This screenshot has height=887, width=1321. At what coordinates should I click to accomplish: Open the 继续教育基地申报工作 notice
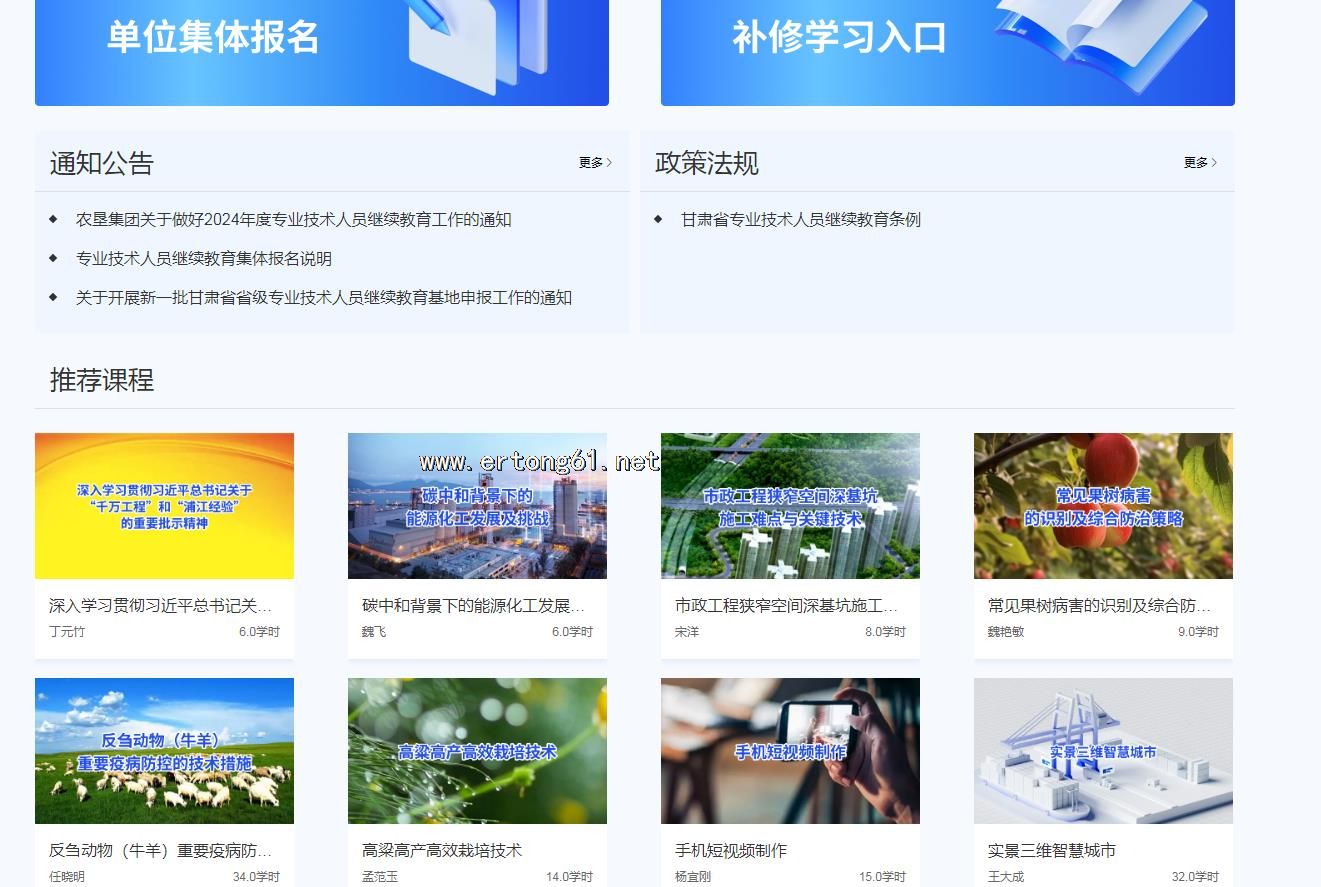coord(323,298)
